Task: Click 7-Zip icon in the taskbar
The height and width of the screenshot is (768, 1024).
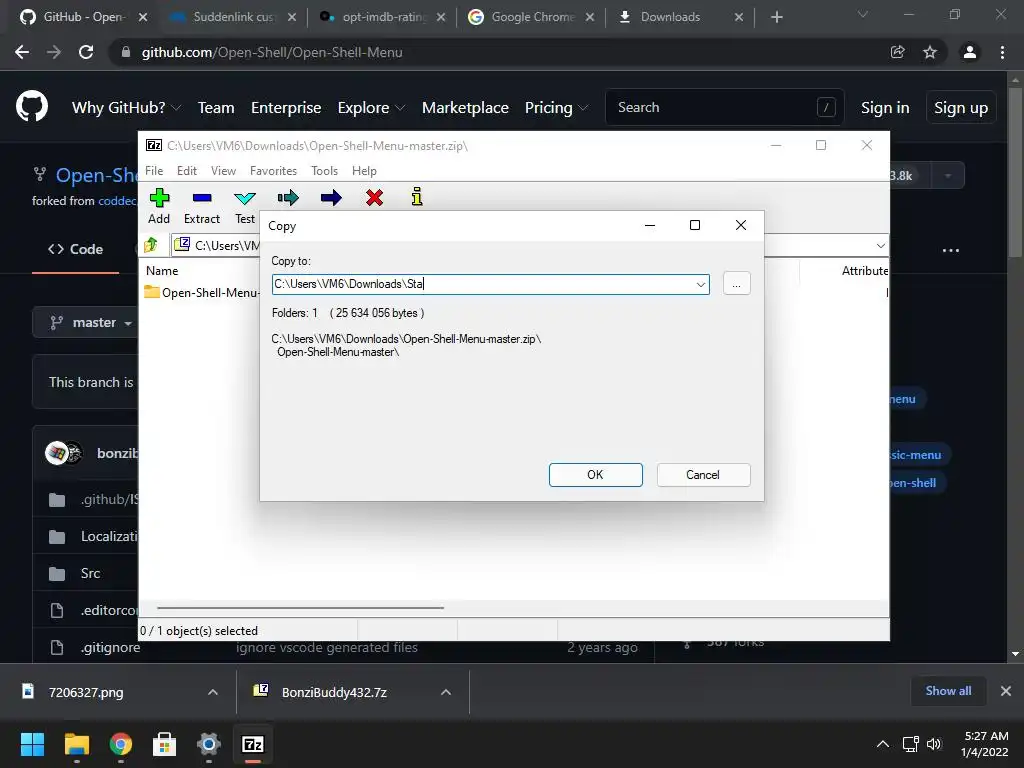Action: [x=253, y=744]
